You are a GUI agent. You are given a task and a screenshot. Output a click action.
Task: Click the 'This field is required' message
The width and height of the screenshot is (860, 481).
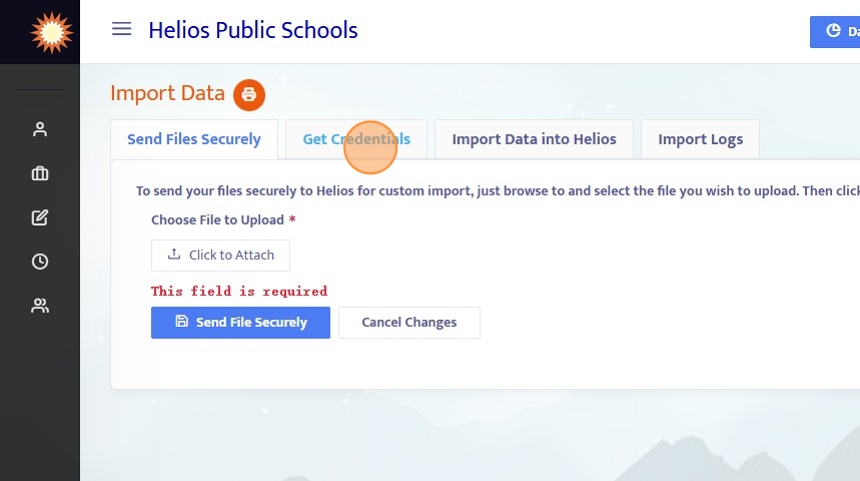(239, 291)
